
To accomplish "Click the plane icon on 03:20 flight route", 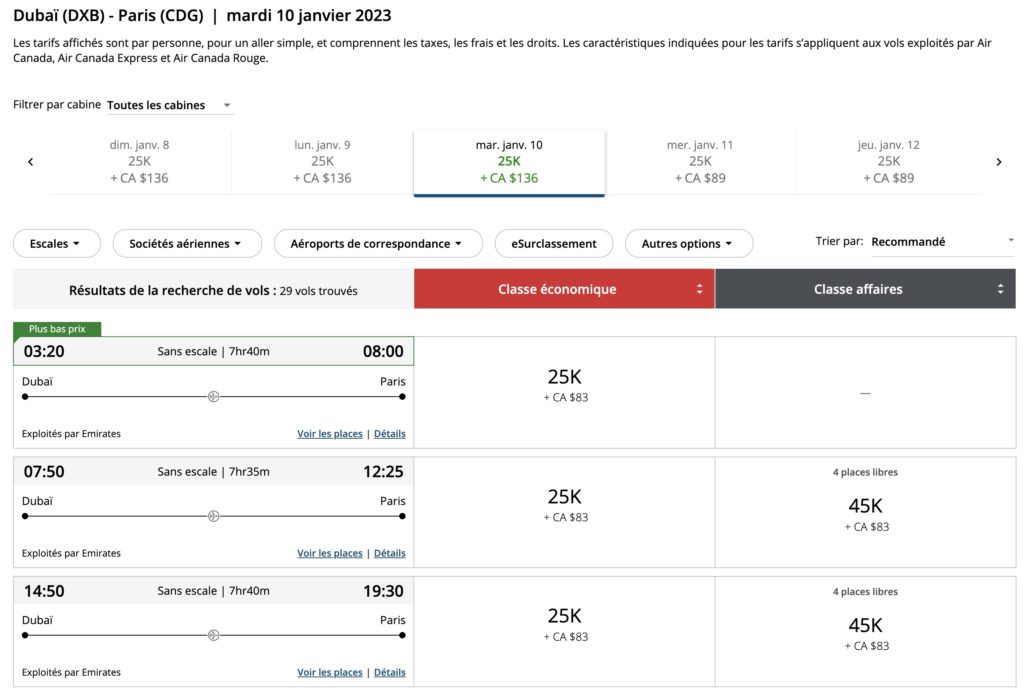I will coord(213,397).
